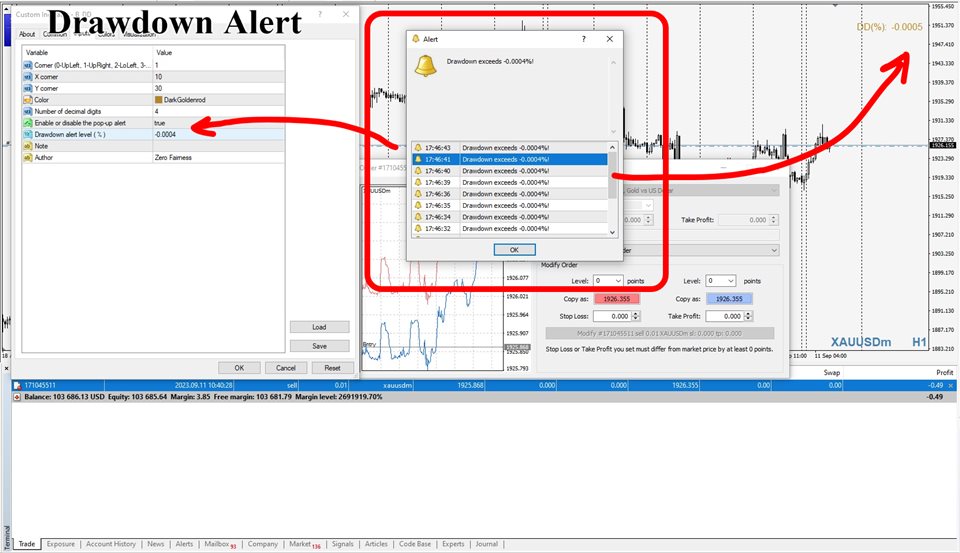The width and height of the screenshot is (960, 553).
Task: Click the Reset button
Action: pyautogui.click(x=332, y=368)
